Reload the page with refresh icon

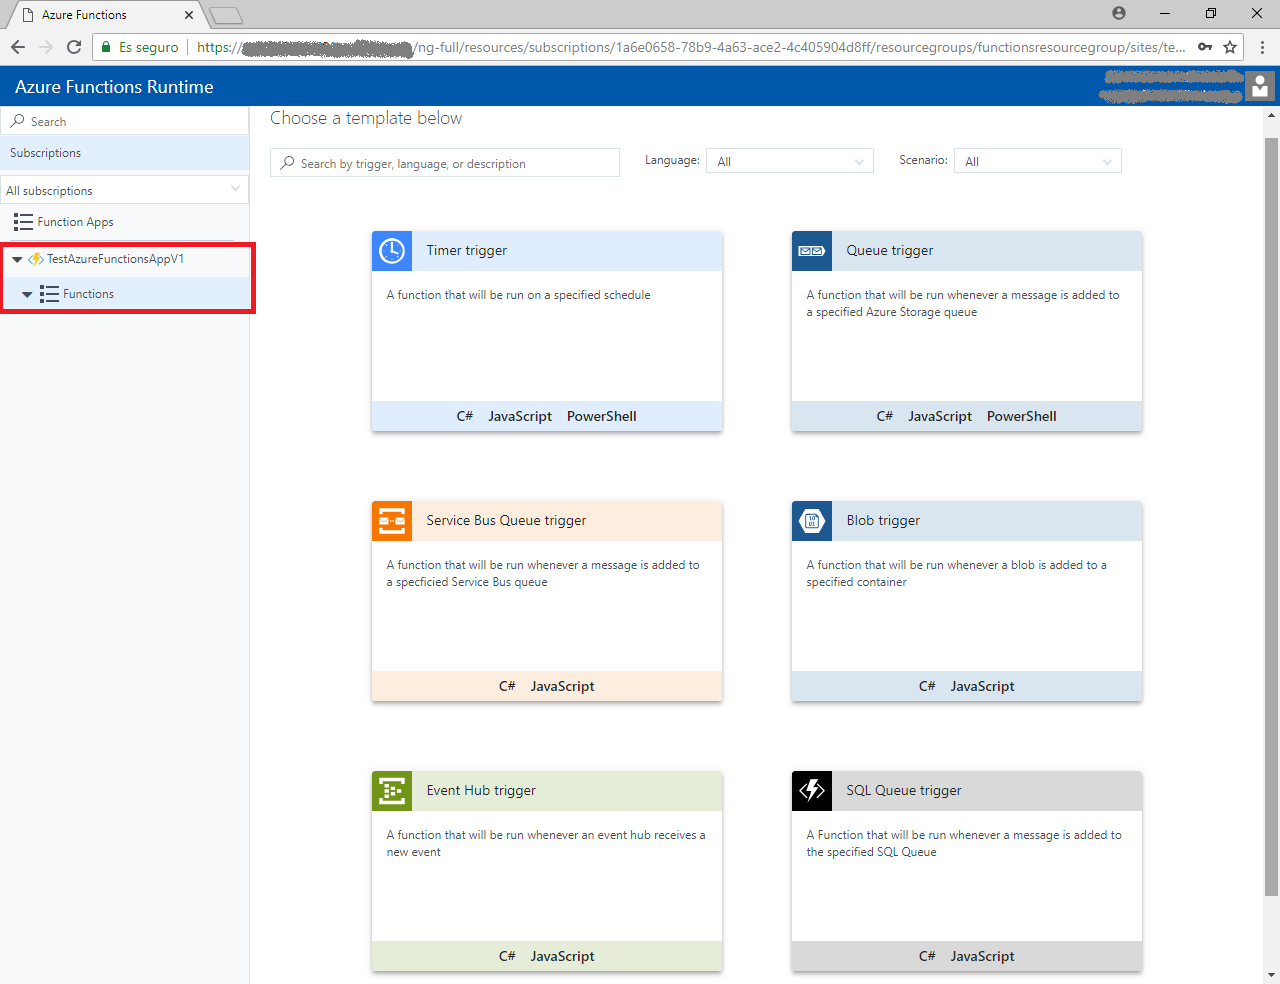pos(74,47)
